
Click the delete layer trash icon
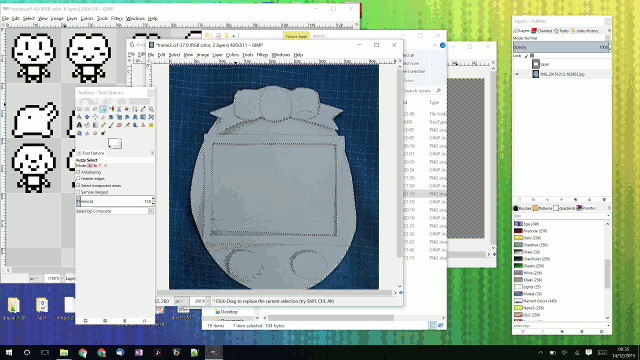[604, 200]
